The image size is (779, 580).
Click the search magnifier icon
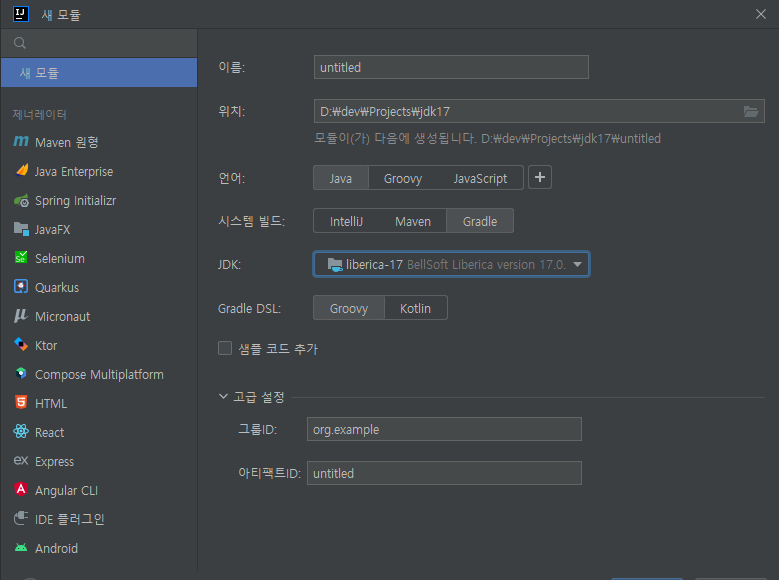pos(20,43)
